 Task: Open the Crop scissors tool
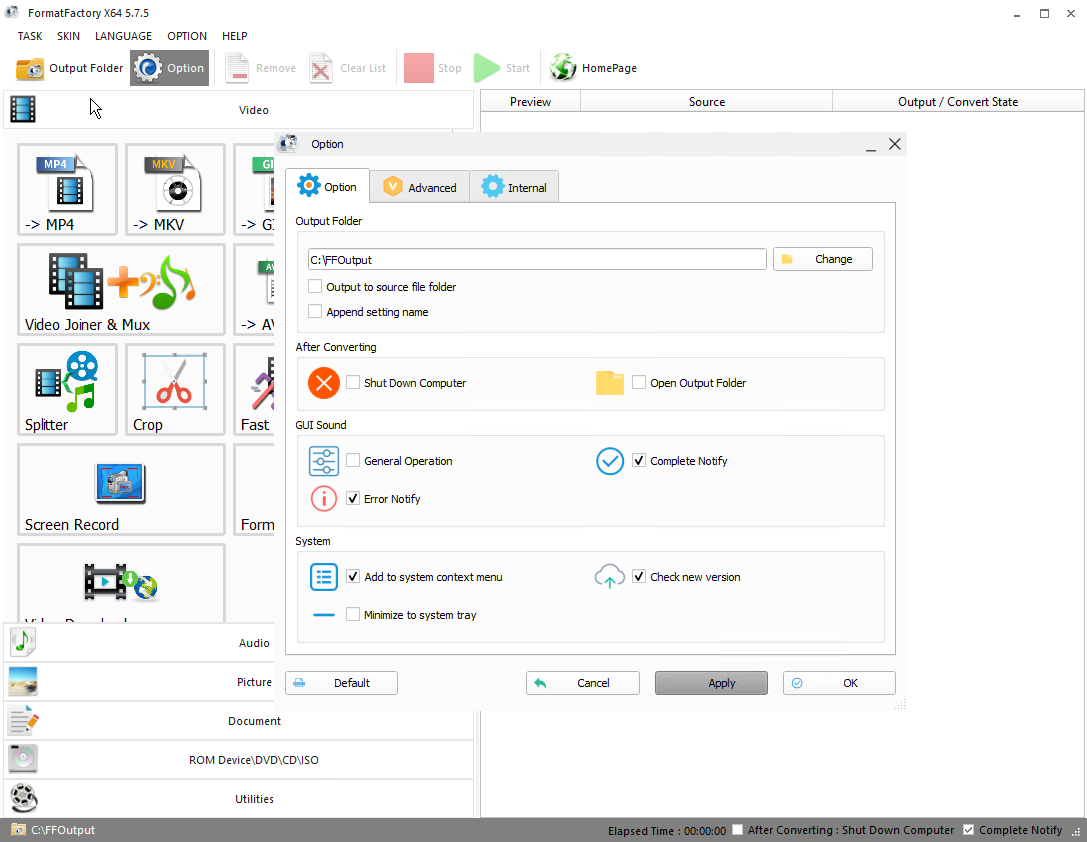[175, 389]
